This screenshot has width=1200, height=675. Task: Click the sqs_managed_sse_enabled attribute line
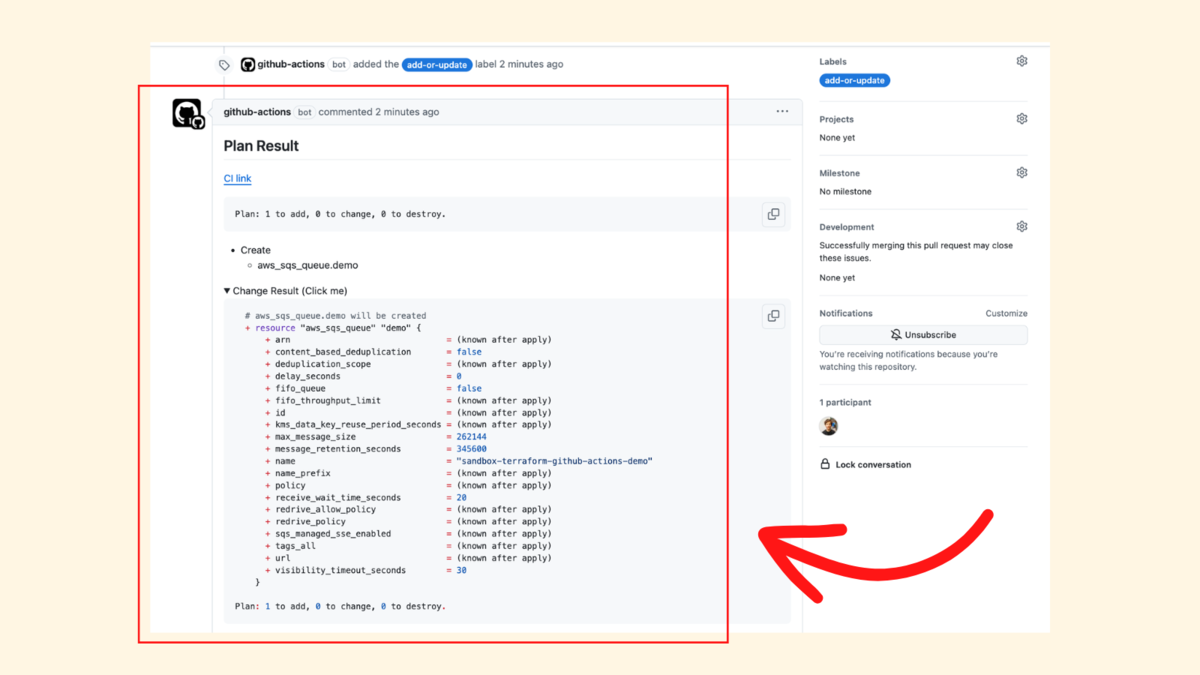(408, 534)
